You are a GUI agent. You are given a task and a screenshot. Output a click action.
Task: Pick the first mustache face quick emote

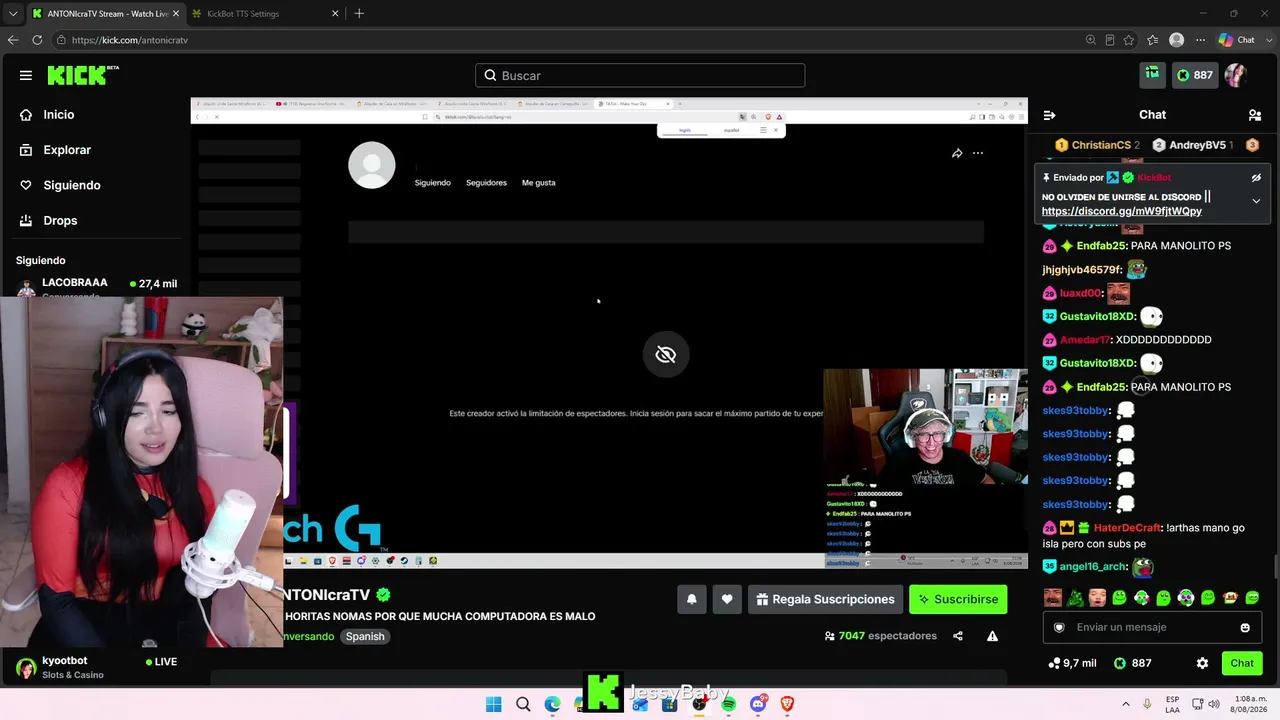(x=1053, y=598)
